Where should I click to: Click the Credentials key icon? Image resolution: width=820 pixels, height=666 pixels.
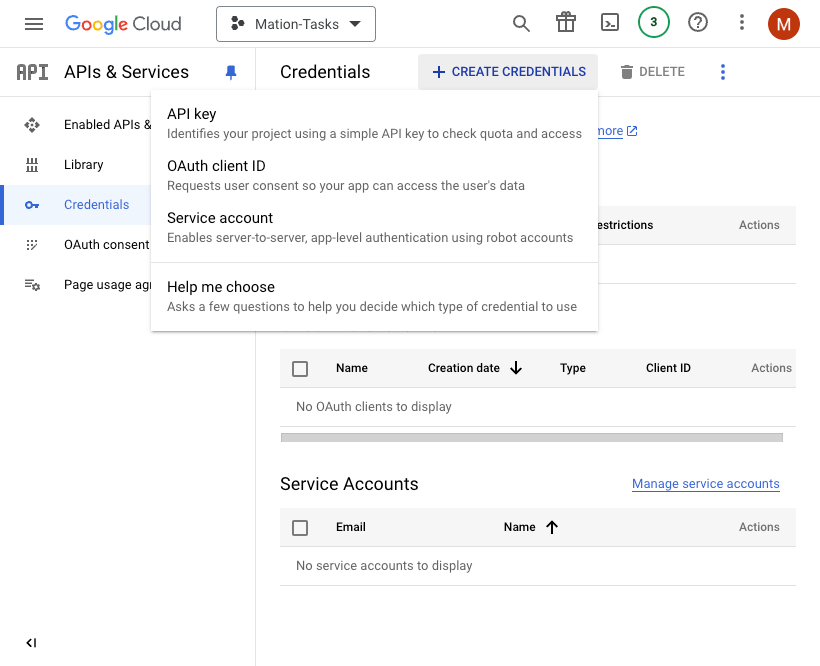[x=32, y=205]
